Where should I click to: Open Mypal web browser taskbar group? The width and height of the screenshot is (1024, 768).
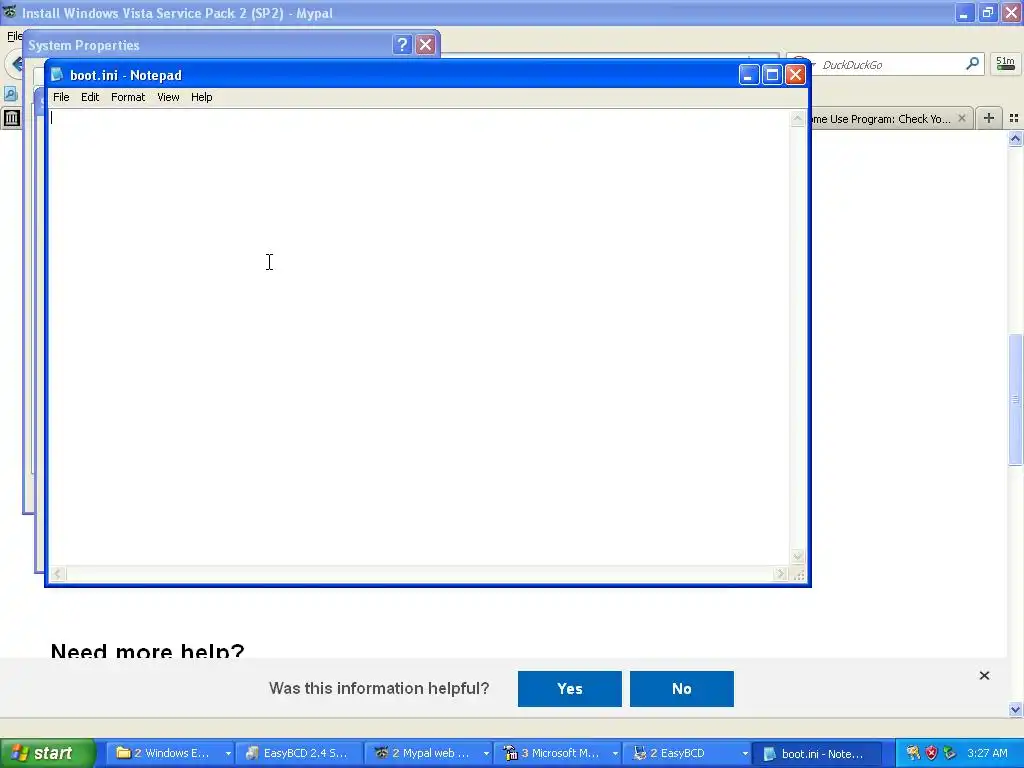coord(428,753)
